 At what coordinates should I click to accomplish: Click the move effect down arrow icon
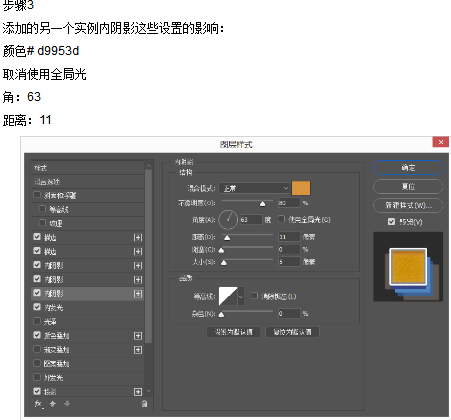(67, 404)
